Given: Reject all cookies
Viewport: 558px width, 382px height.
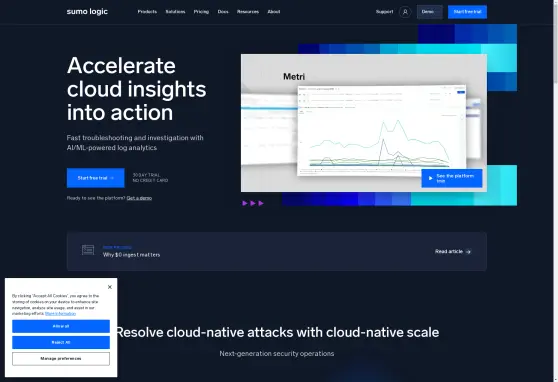Looking at the screenshot, I should (x=61, y=342).
